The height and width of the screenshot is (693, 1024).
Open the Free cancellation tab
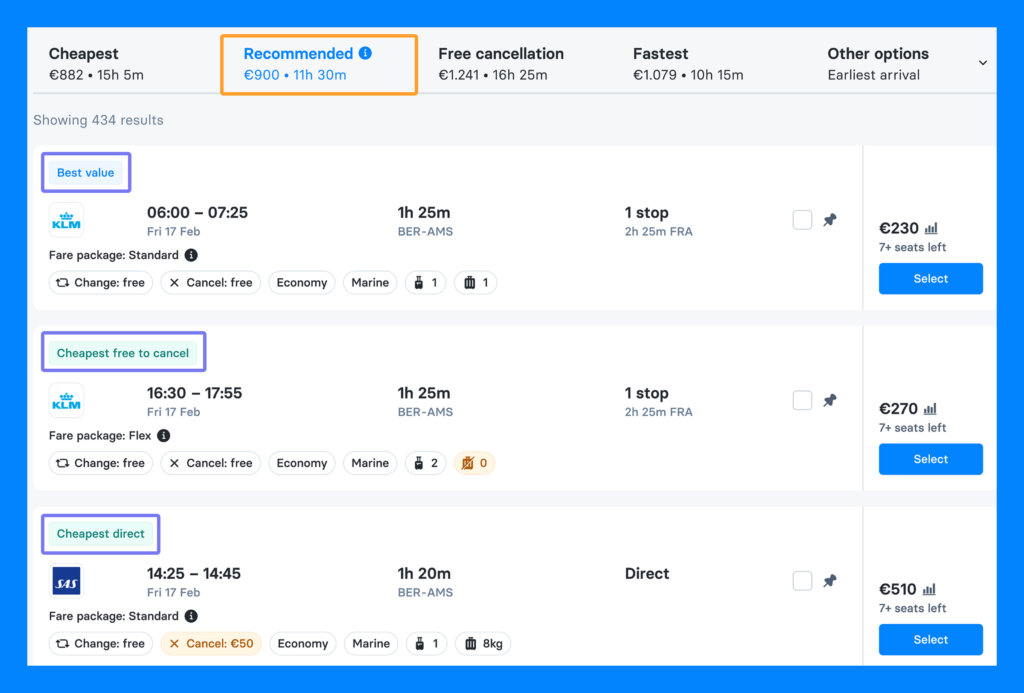click(x=500, y=64)
